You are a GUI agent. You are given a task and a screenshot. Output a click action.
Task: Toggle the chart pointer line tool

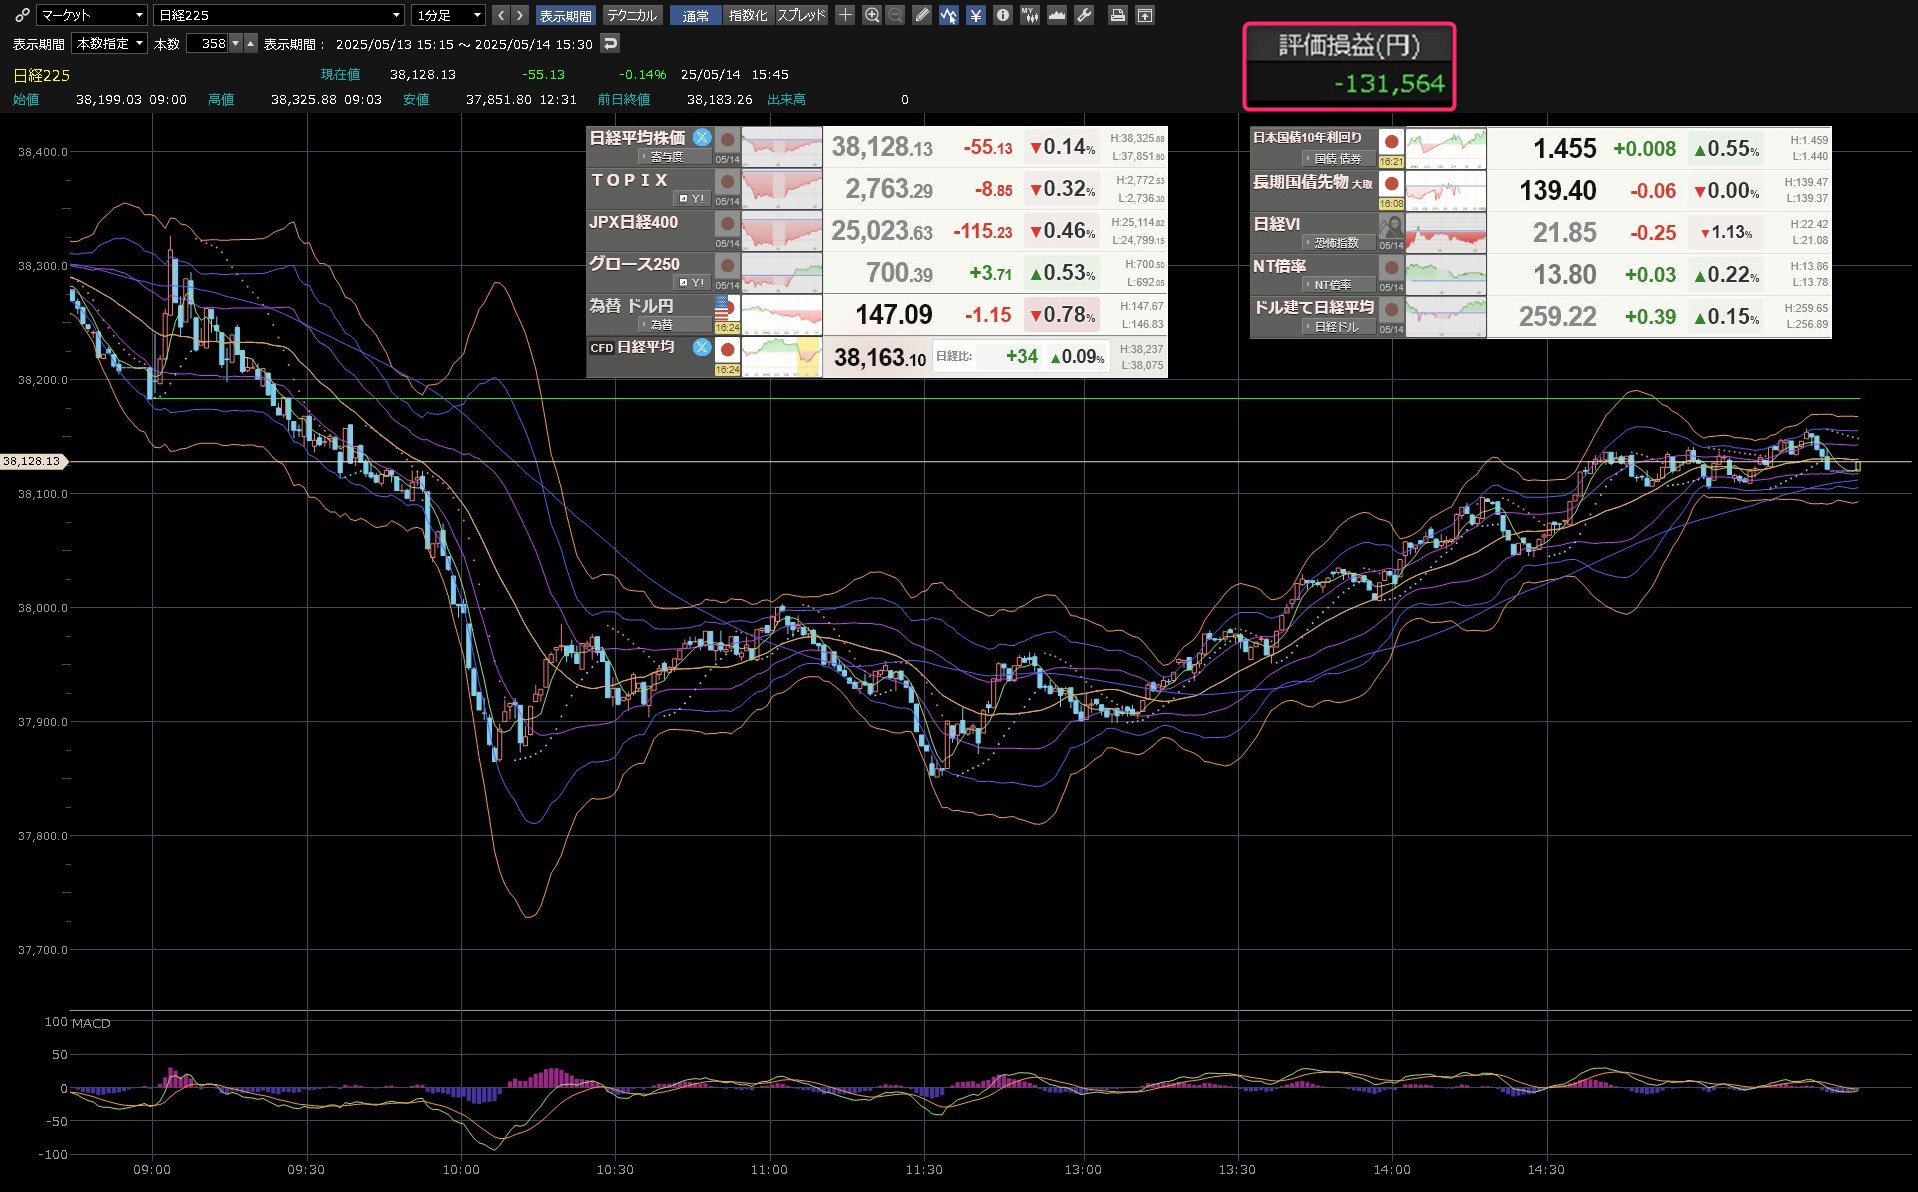tap(949, 15)
